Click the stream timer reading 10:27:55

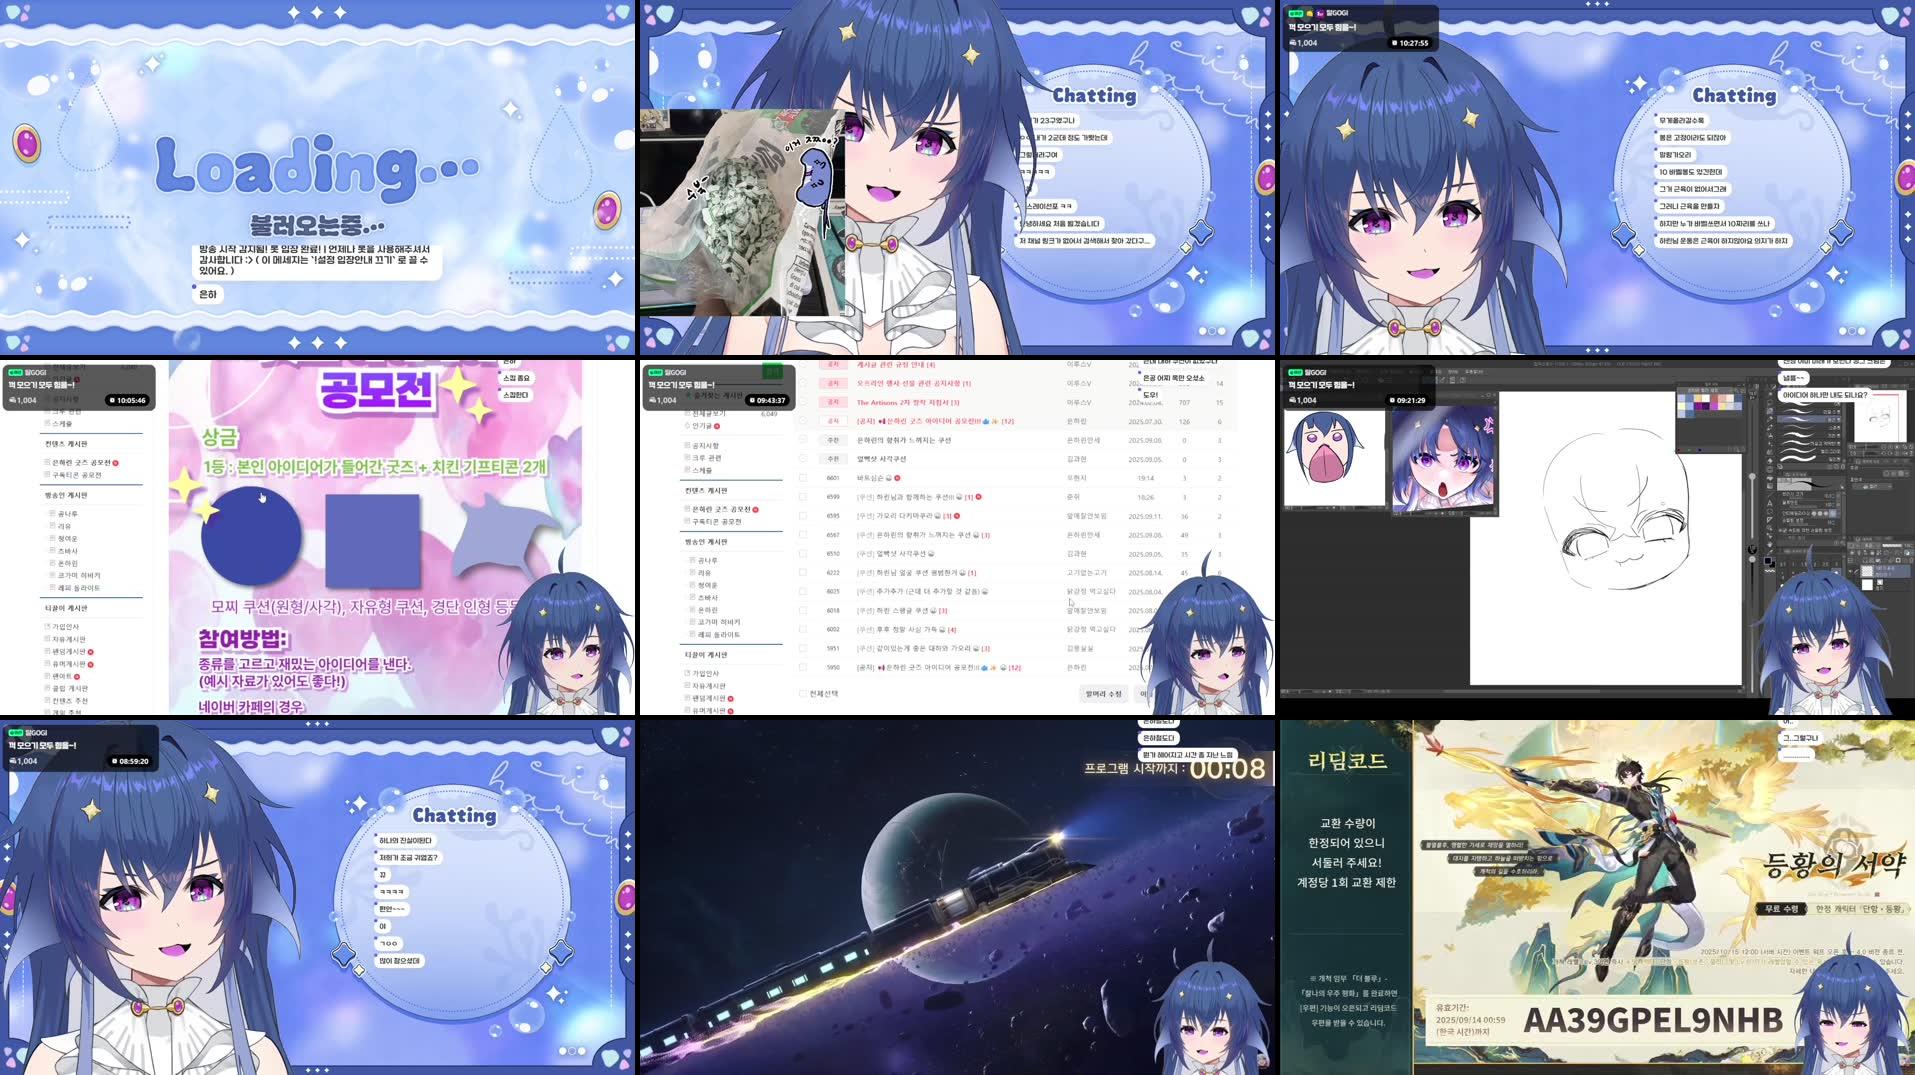pyautogui.click(x=1411, y=43)
